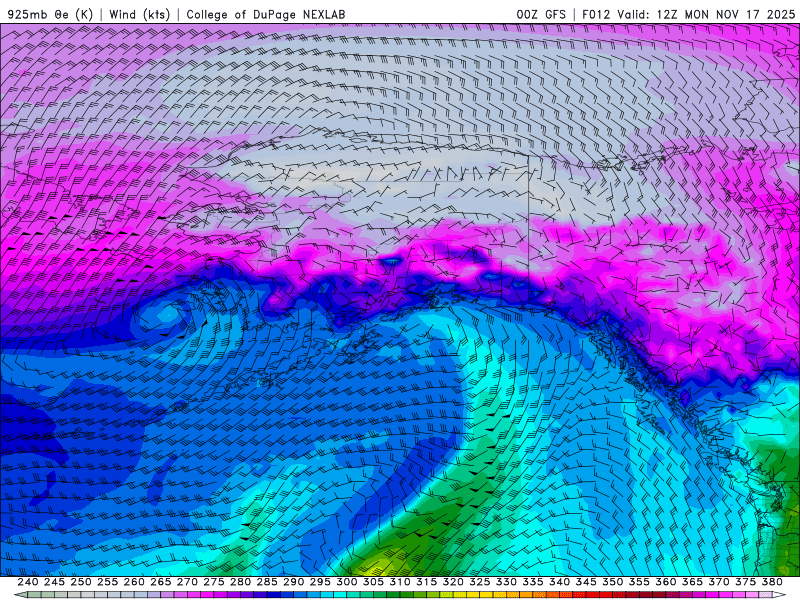The image size is (800, 600).
Task: Click the 345 value on the color scale
Action: tap(586, 582)
